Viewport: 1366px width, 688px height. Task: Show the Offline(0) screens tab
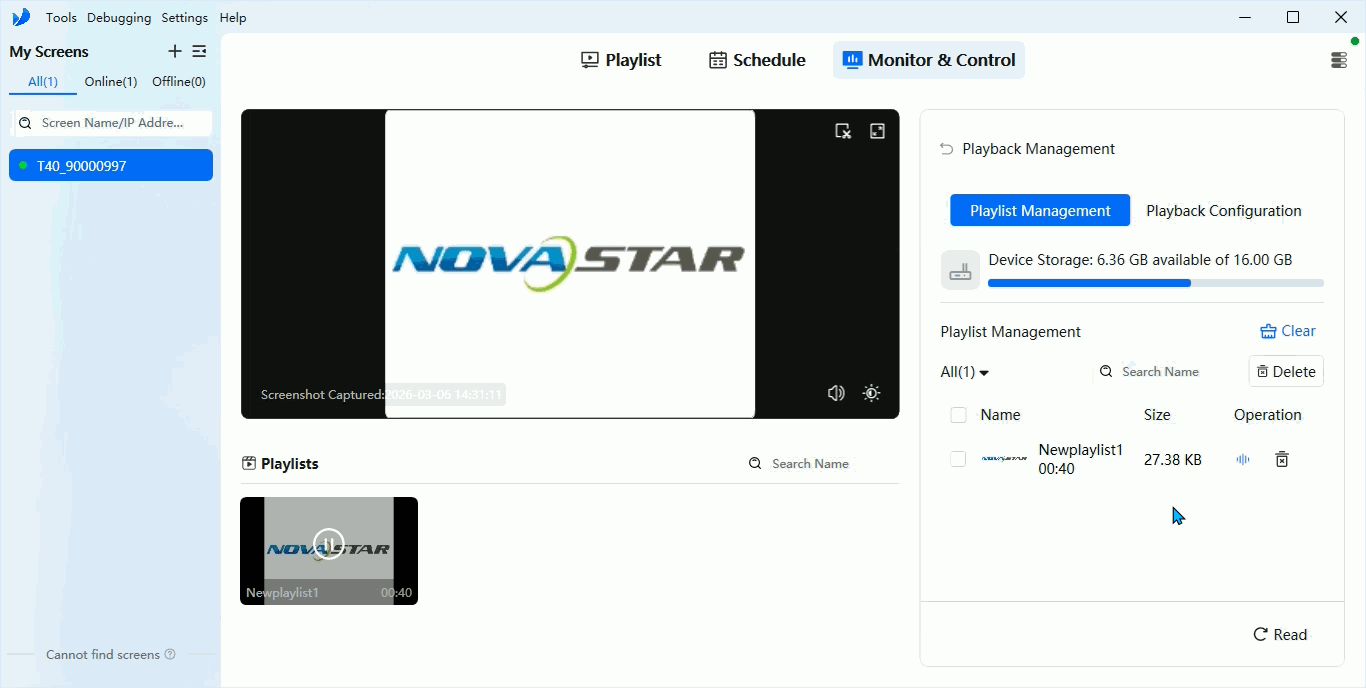click(x=179, y=82)
